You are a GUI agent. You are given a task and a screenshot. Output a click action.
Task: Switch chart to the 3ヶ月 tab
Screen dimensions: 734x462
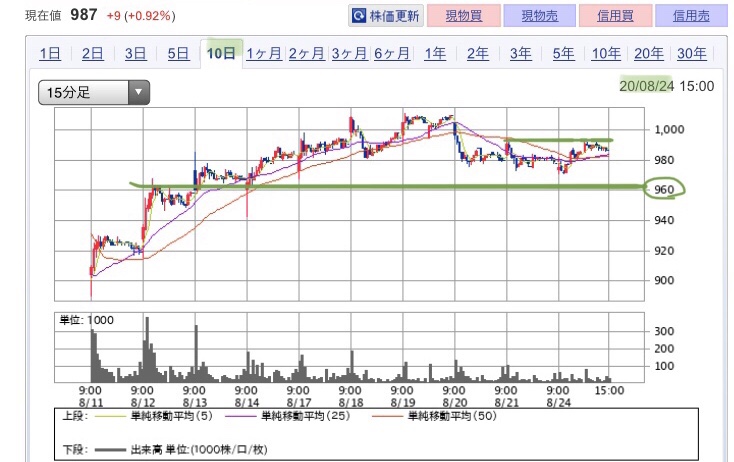point(349,53)
